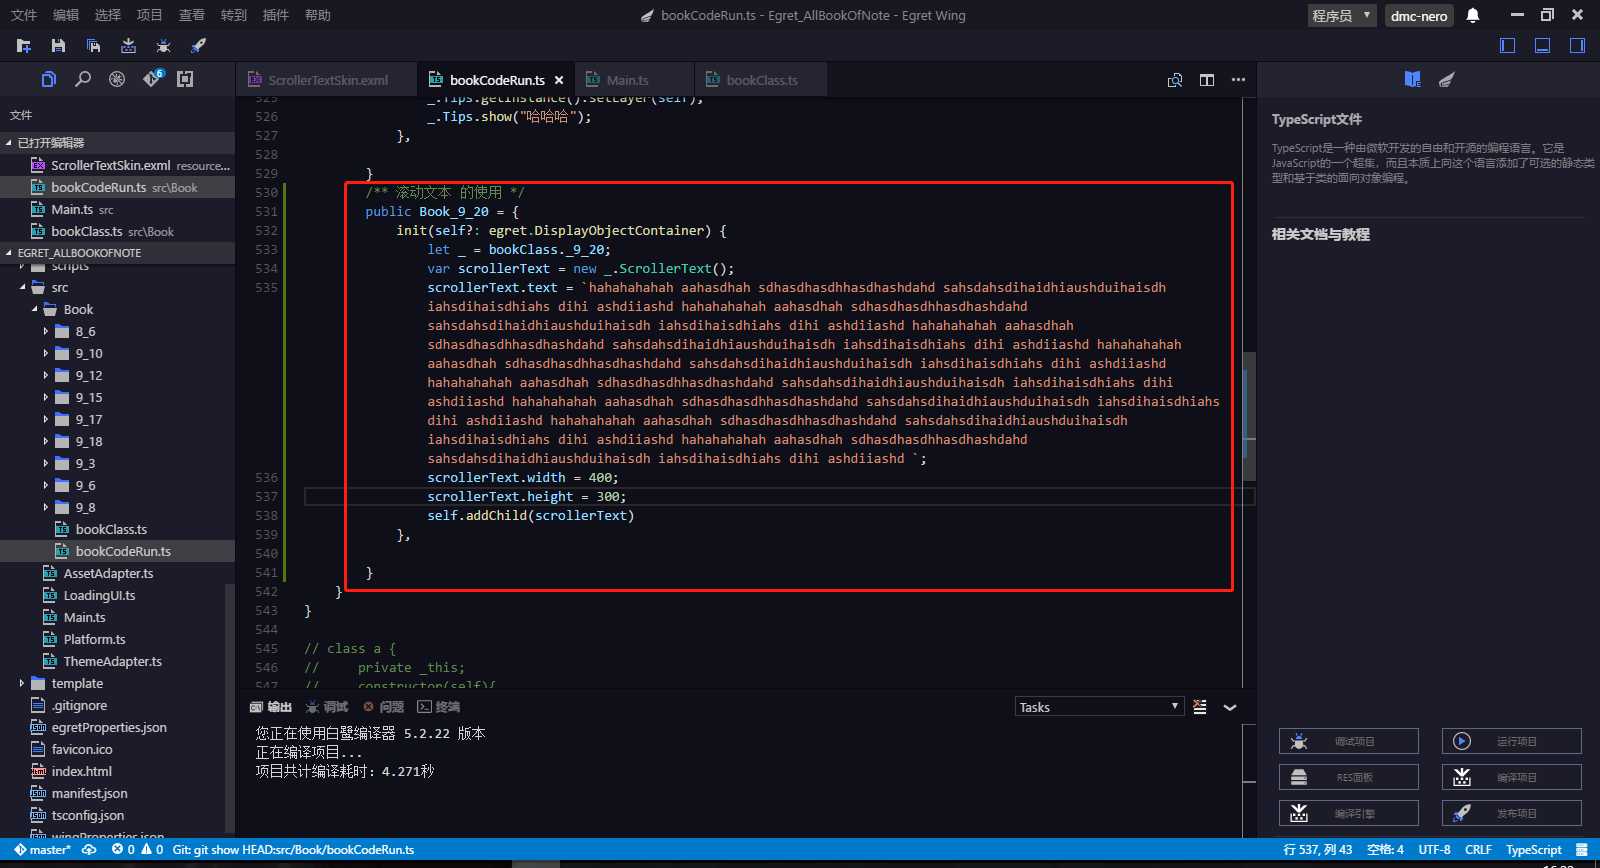Close the bookCodeRun.ts tab

point(559,80)
